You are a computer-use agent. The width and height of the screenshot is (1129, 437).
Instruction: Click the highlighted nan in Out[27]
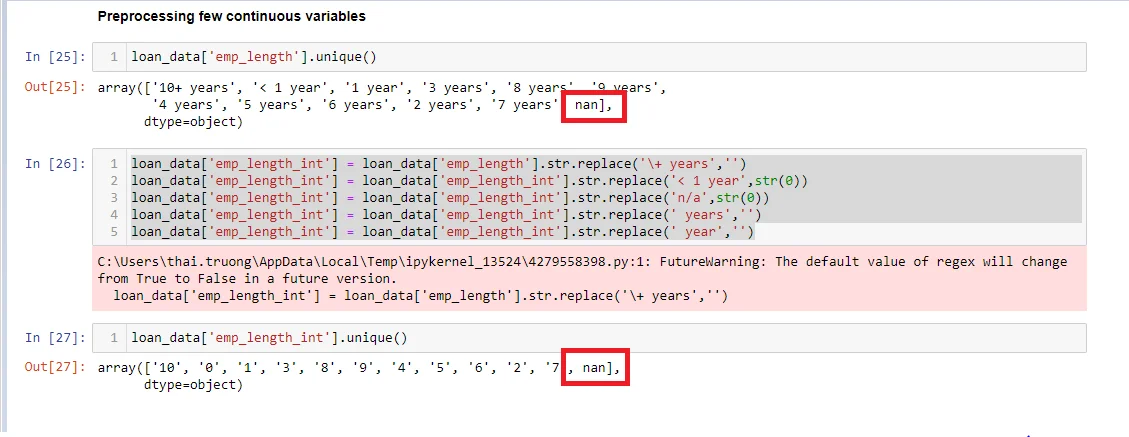click(x=597, y=369)
